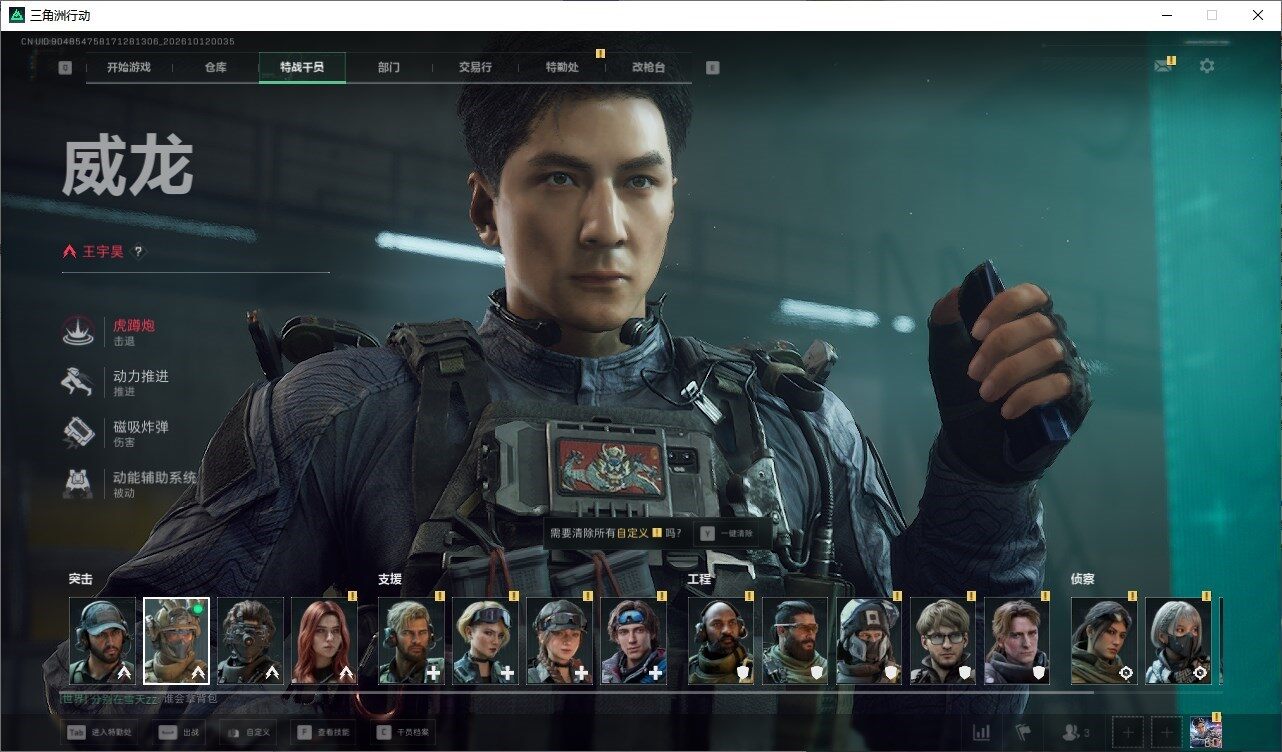Select the 特战干员 tab
The image size is (1282, 752).
(302, 68)
